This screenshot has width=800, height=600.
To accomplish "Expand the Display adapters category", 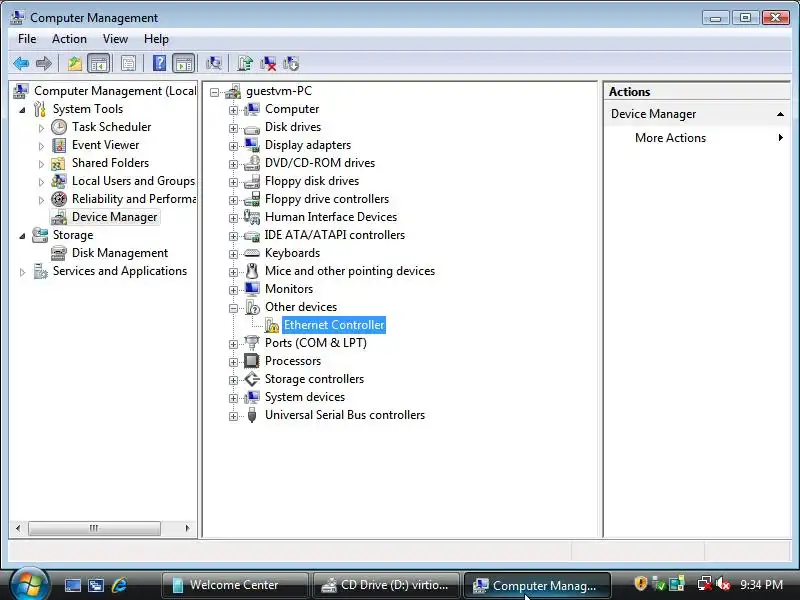I will coord(233,146).
